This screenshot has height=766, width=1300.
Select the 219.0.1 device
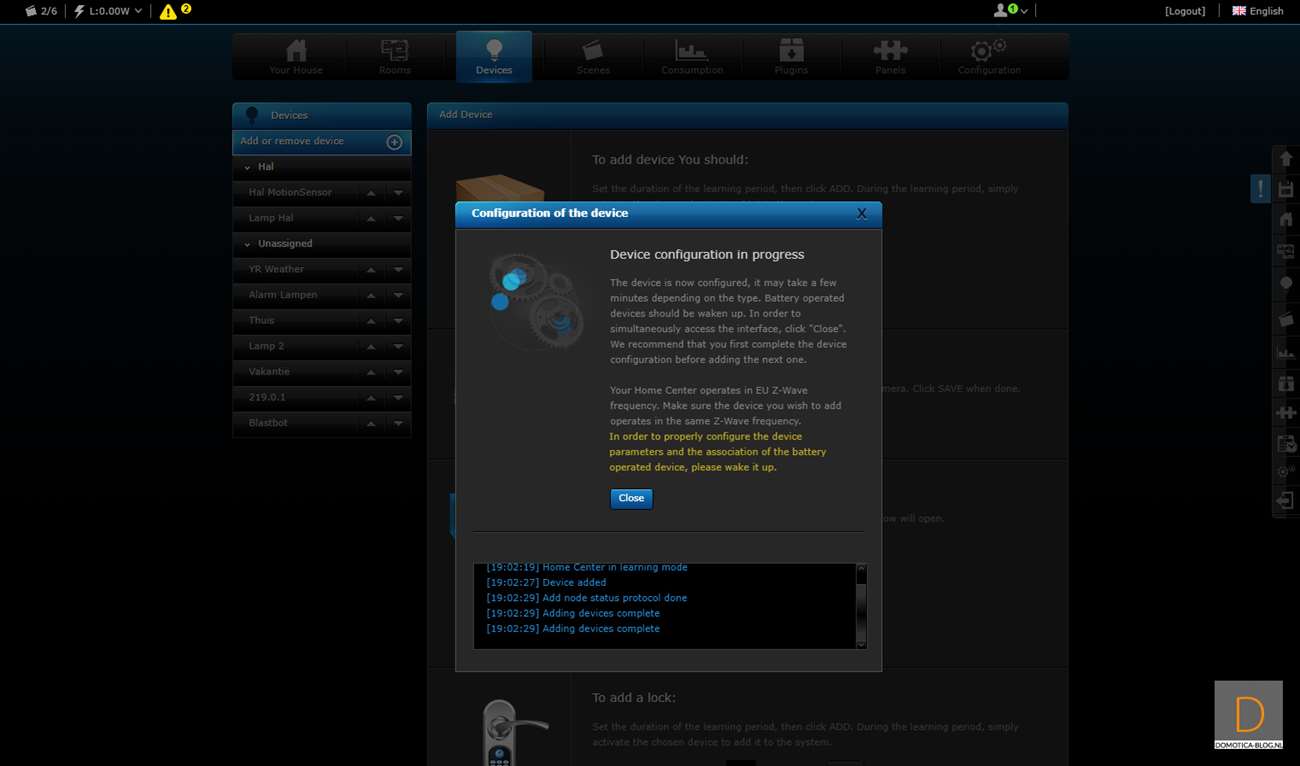click(x=267, y=397)
